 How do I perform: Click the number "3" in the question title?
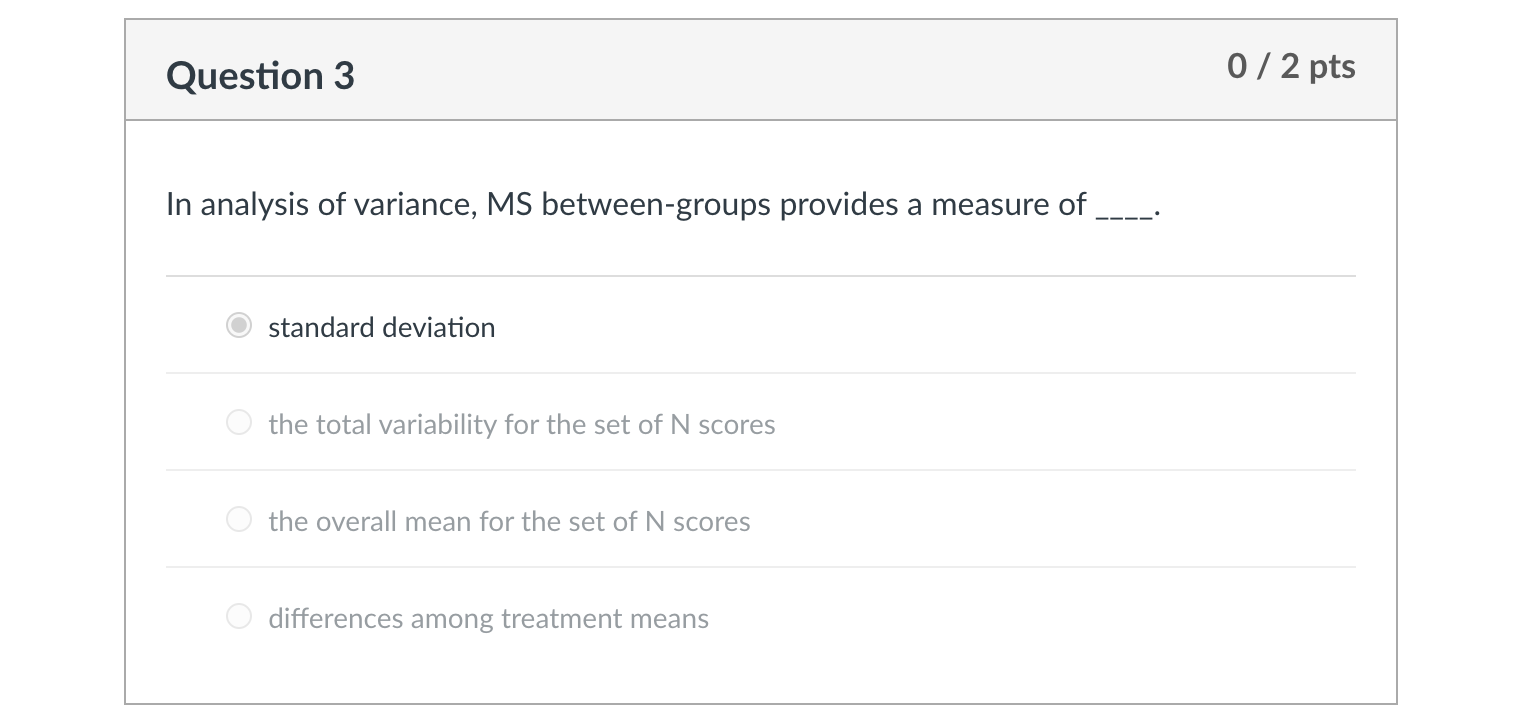pyautogui.click(x=343, y=76)
